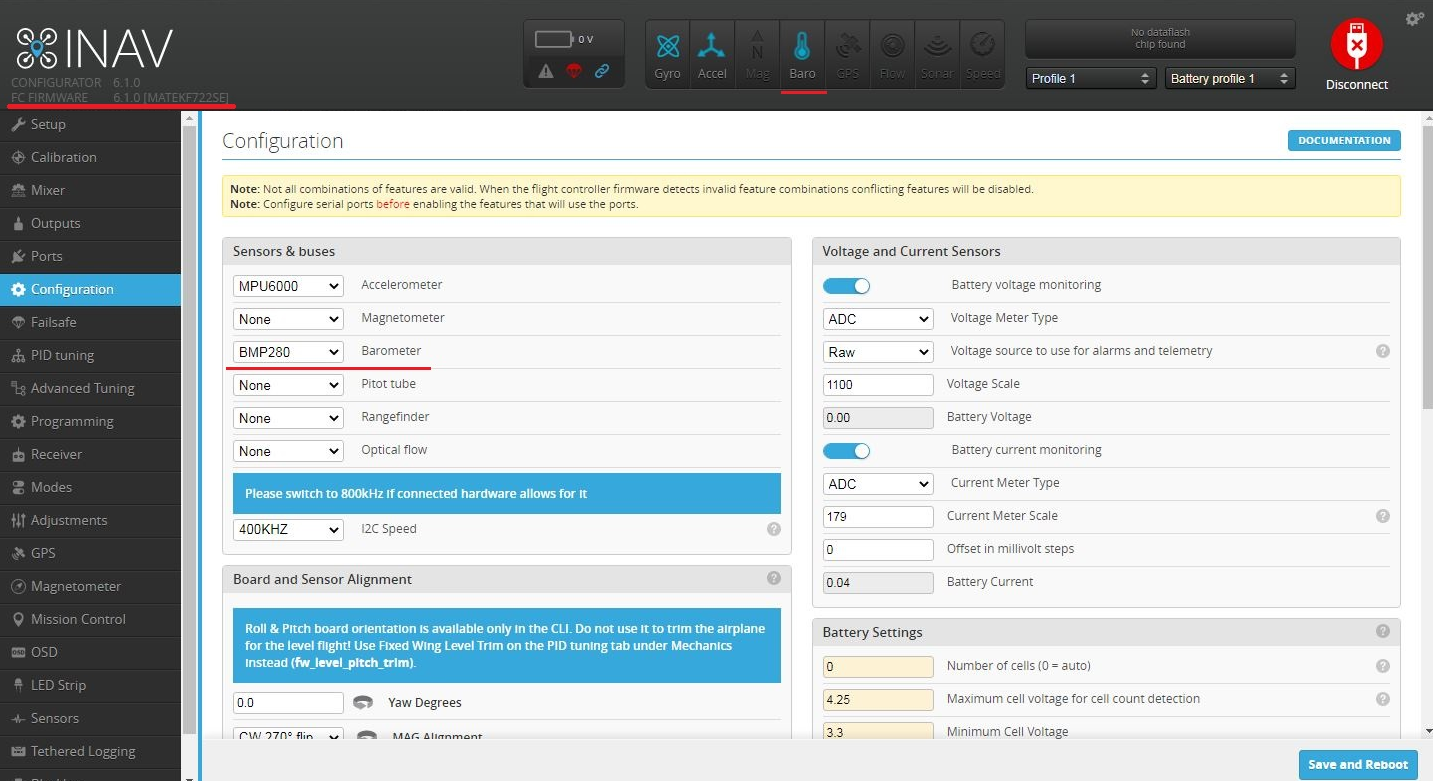This screenshot has height=781, width=1433.
Task: Open the Magnetometer dropdown showing None
Action: (288, 318)
